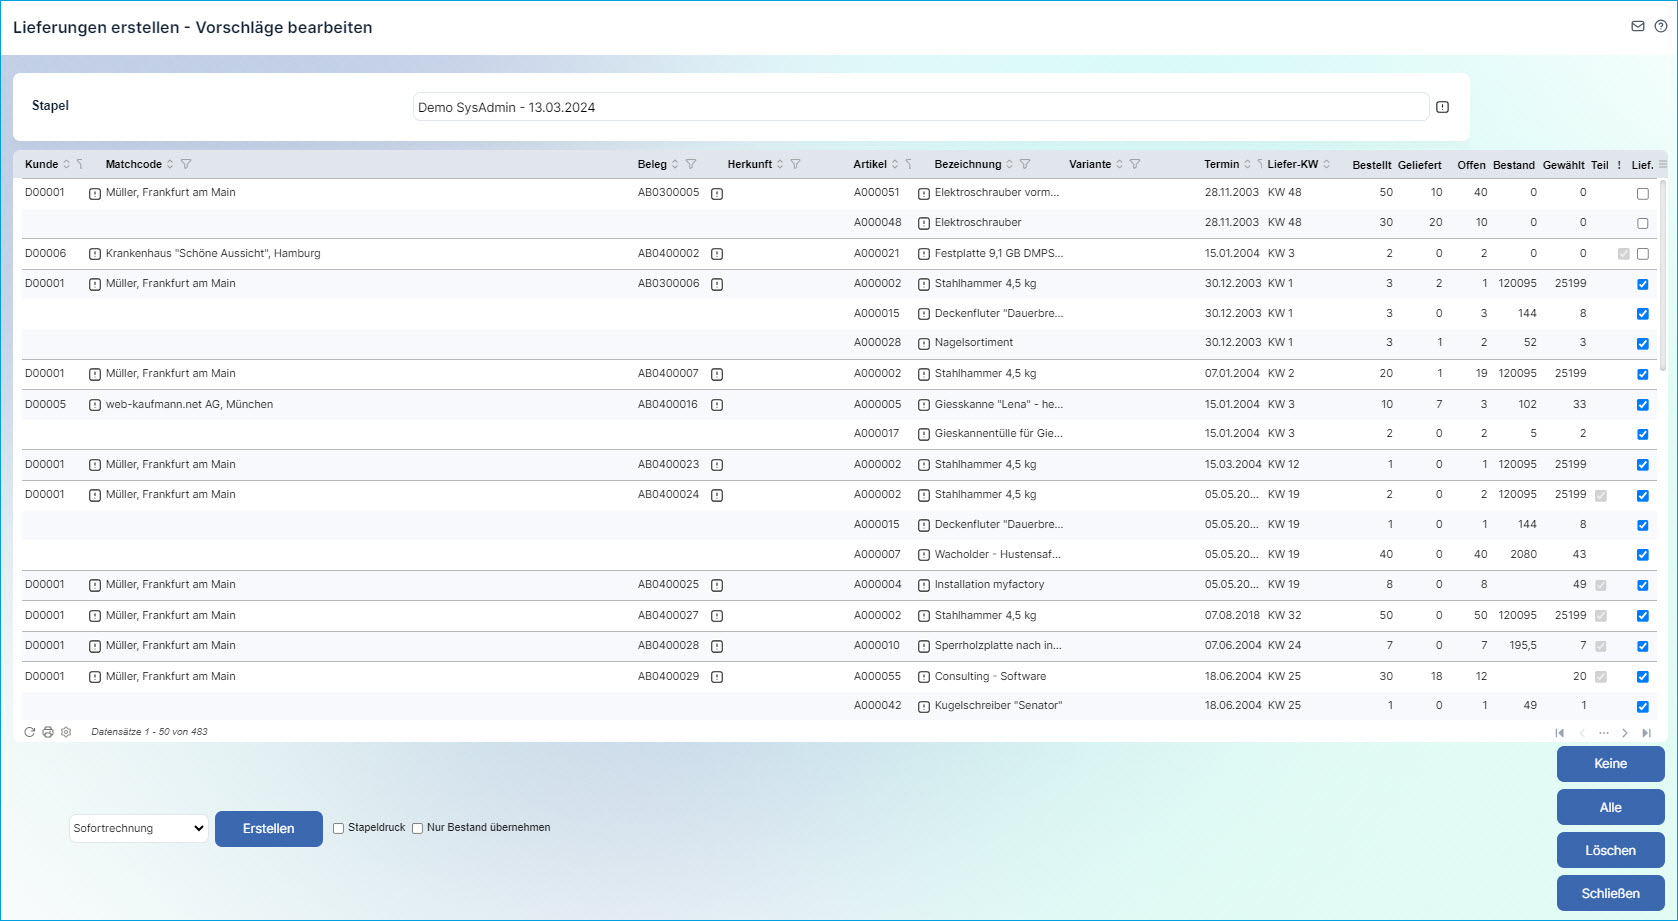Check Lief. box for Festplatte 9,1 GB row
The image size is (1678, 921).
coord(1643,254)
